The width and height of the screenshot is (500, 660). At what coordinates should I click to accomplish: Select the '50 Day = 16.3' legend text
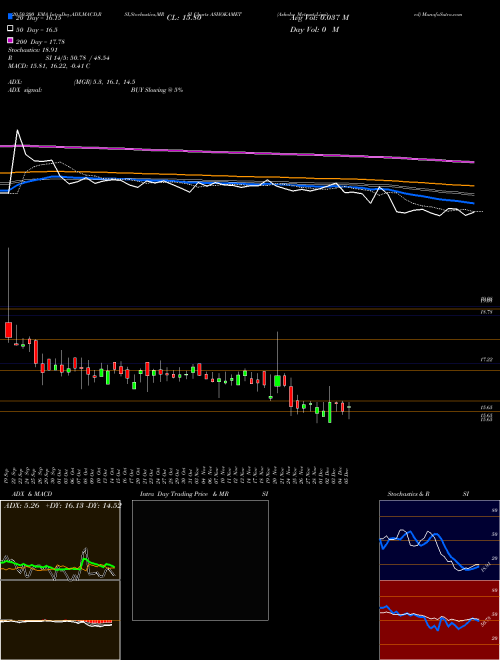(37, 30)
